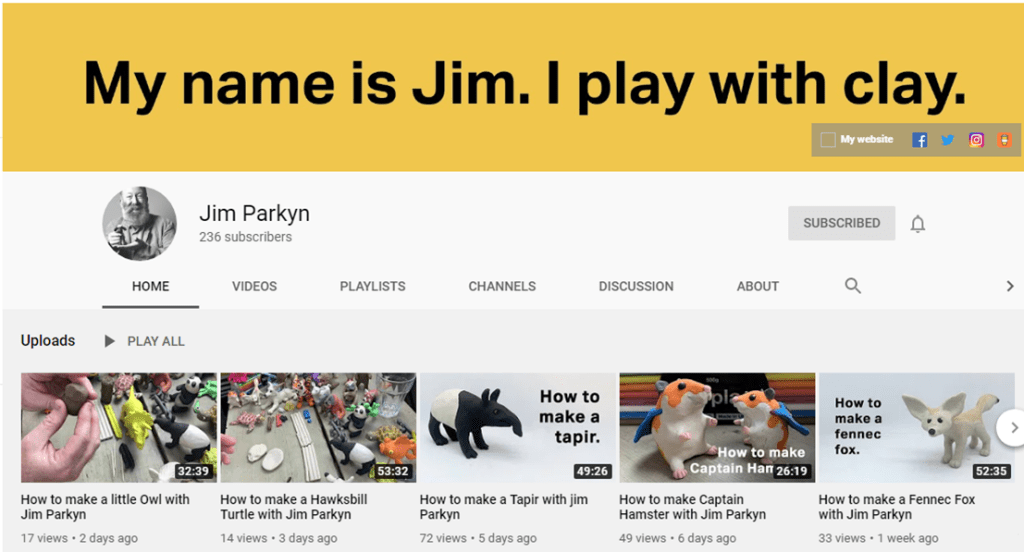Screen dimensions: 1024x552
Task: Show more uploads with the round arrow
Action: coord(1012,428)
